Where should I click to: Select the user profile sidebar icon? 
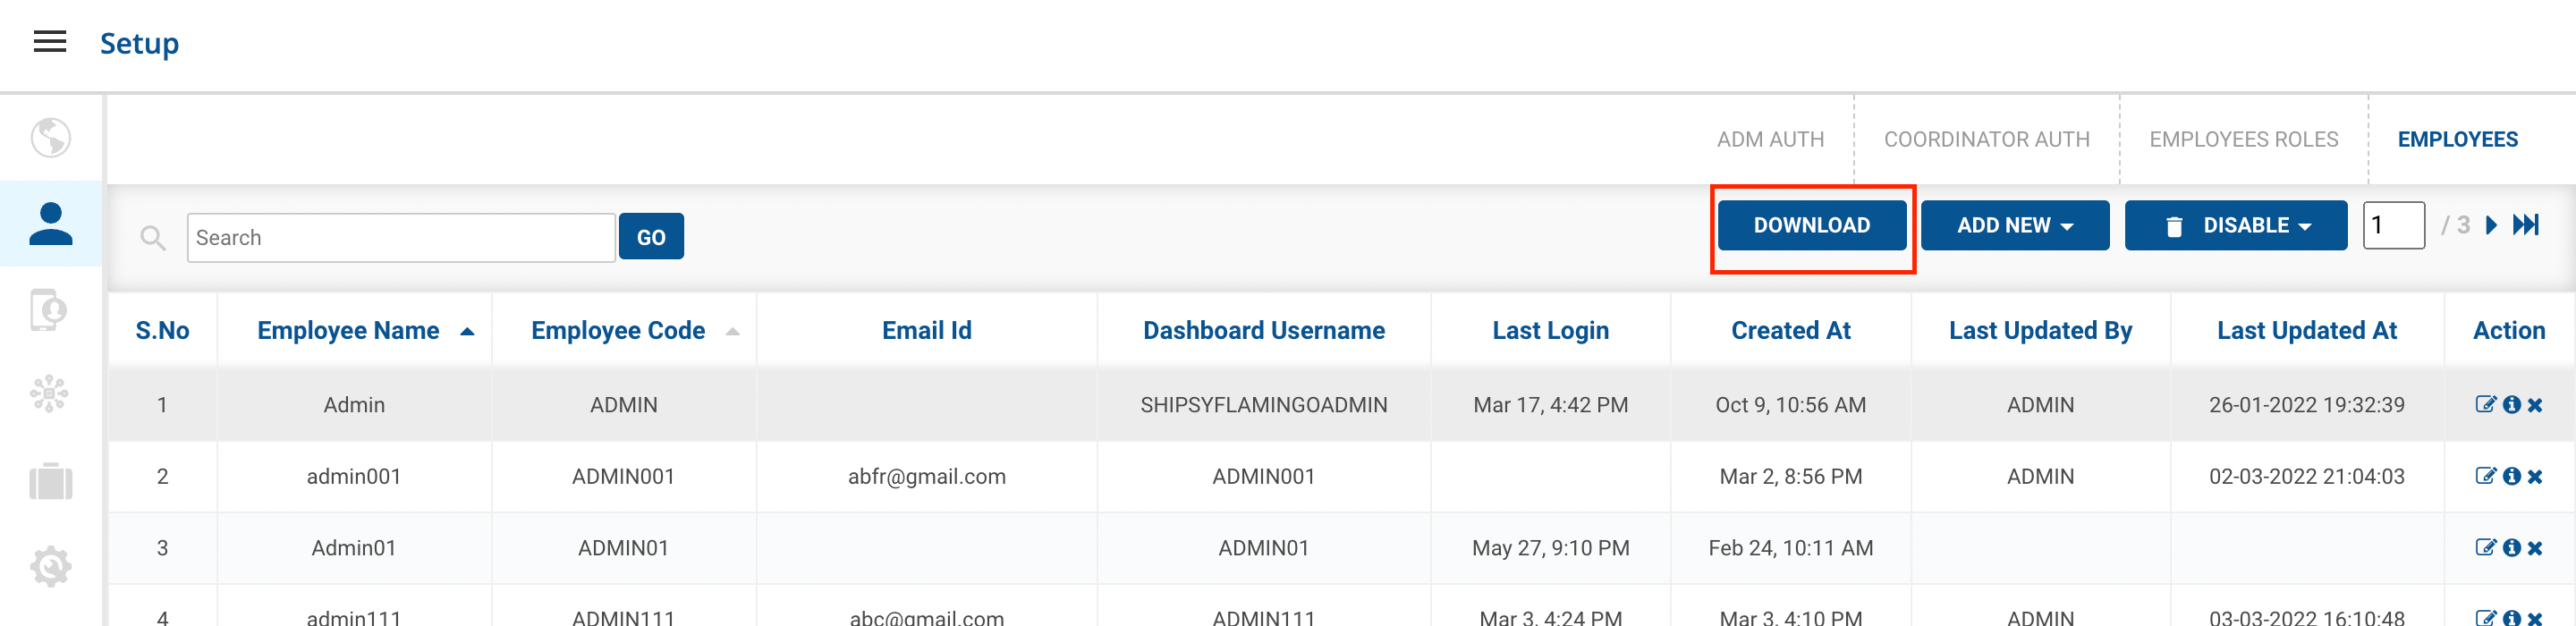50,224
